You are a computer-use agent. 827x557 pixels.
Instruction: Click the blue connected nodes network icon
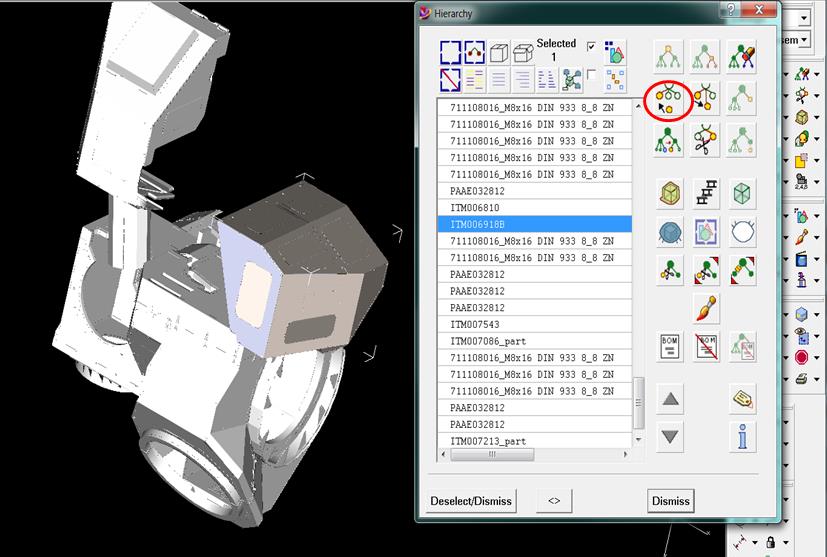coord(572,80)
